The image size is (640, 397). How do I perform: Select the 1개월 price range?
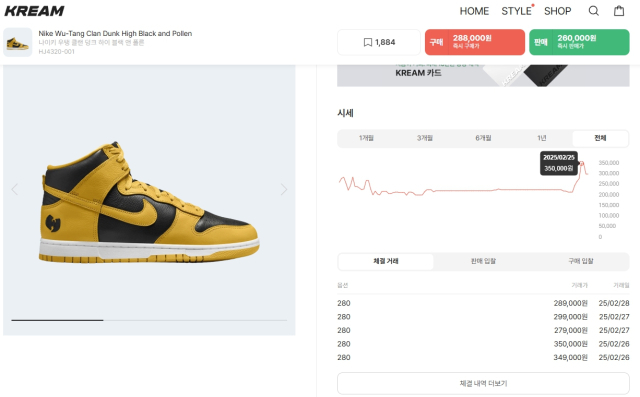[367, 138]
